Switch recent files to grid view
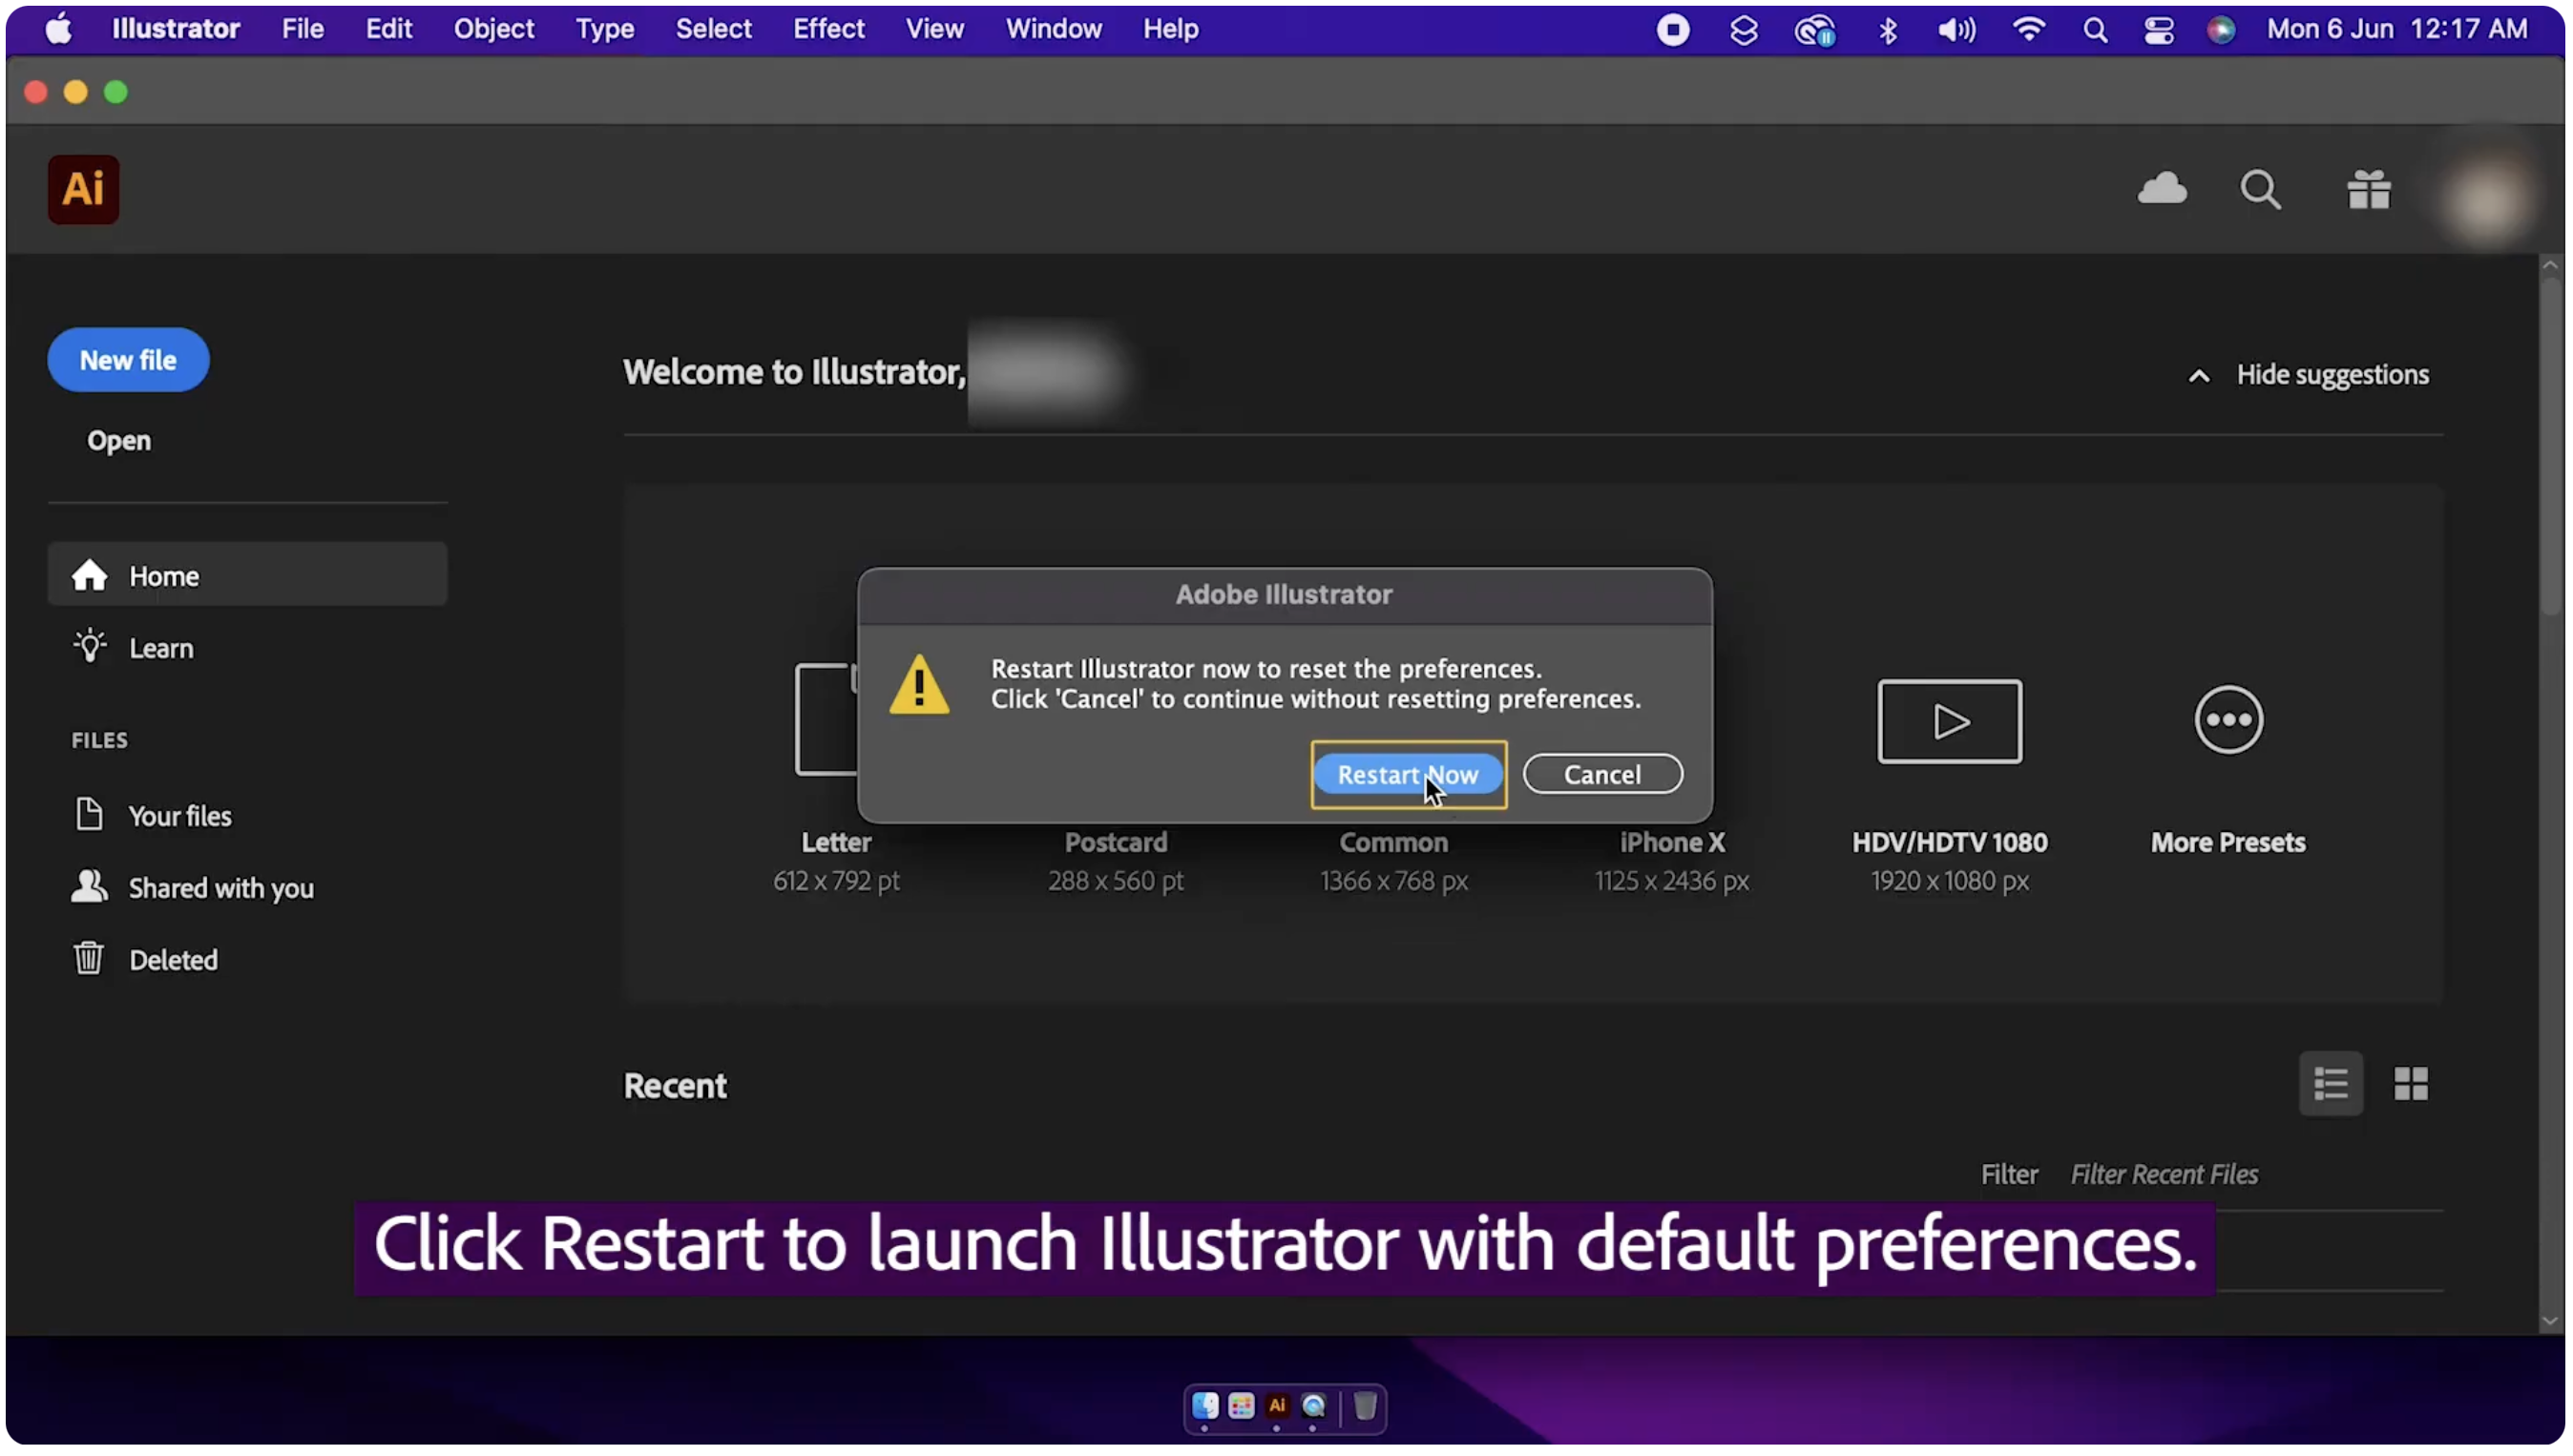2573x1456 pixels. point(2409,1083)
